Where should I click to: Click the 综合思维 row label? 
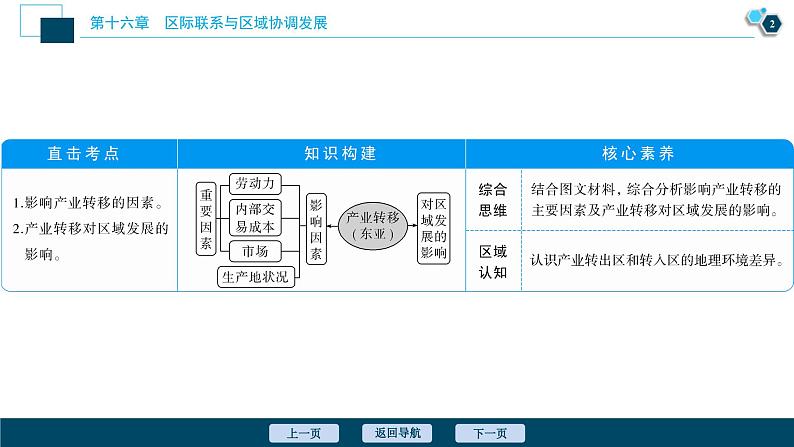click(x=493, y=200)
